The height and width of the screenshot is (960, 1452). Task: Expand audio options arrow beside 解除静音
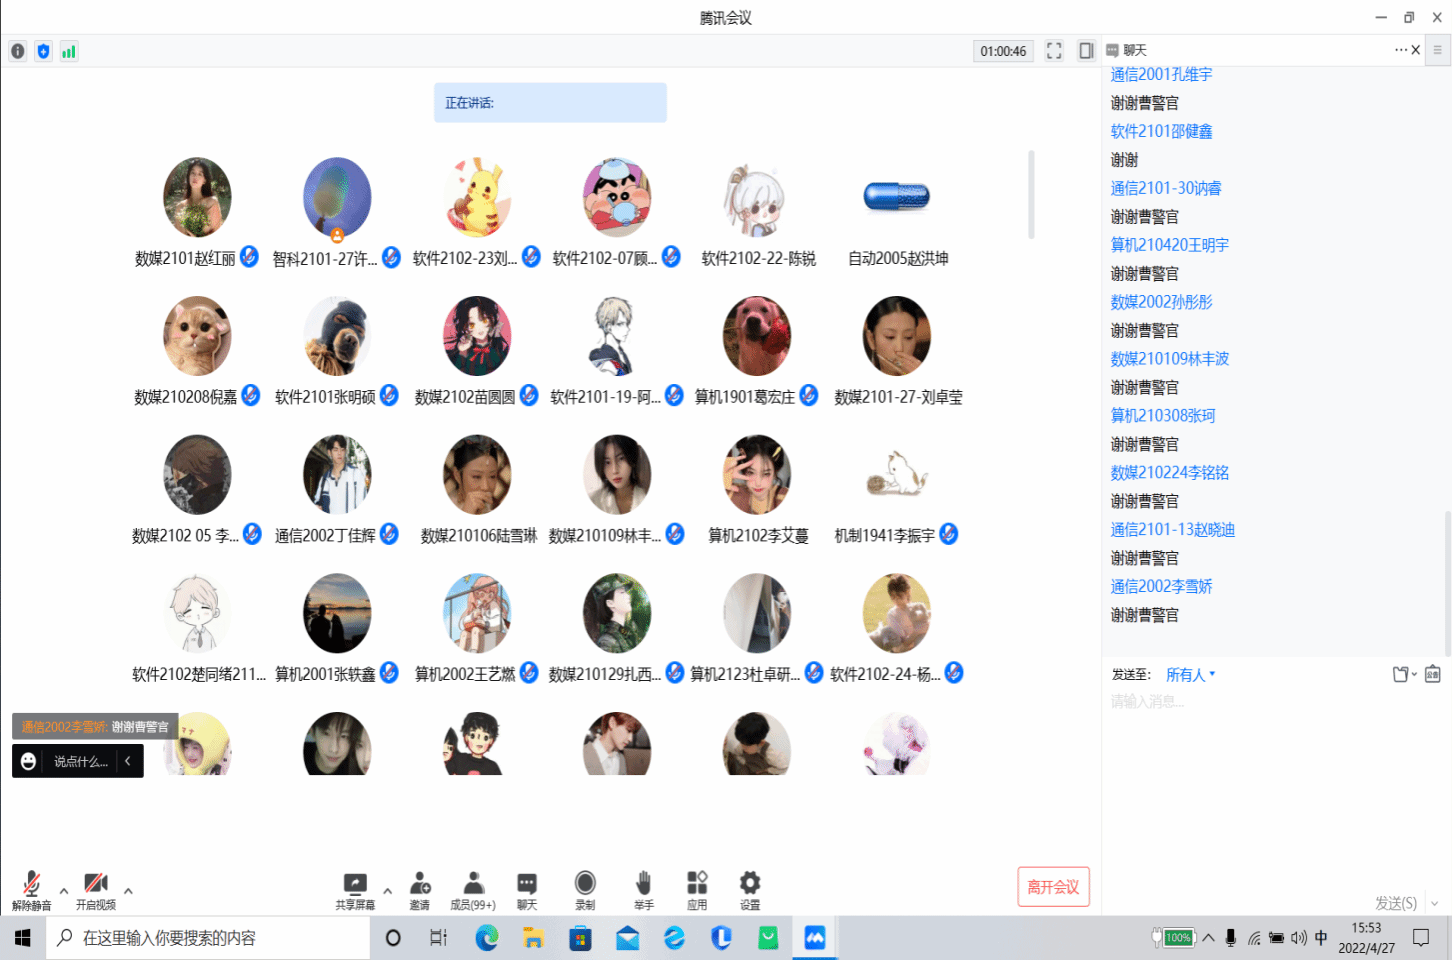(x=64, y=890)
